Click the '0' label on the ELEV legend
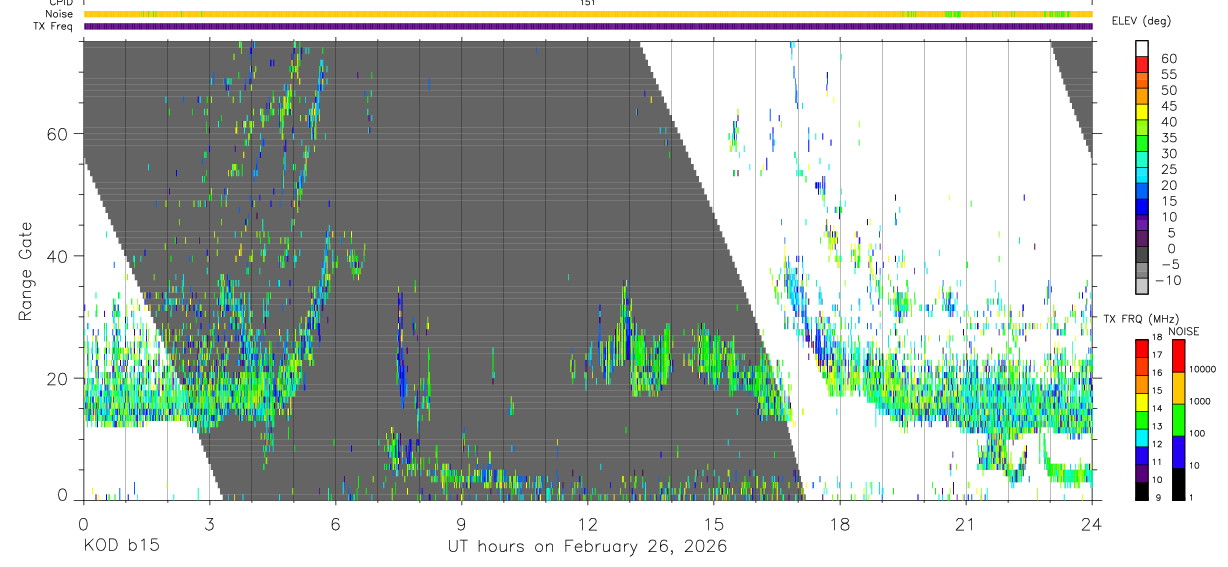The width and height of the screenshot is (1228, 567). click(x=1172, y=249)
